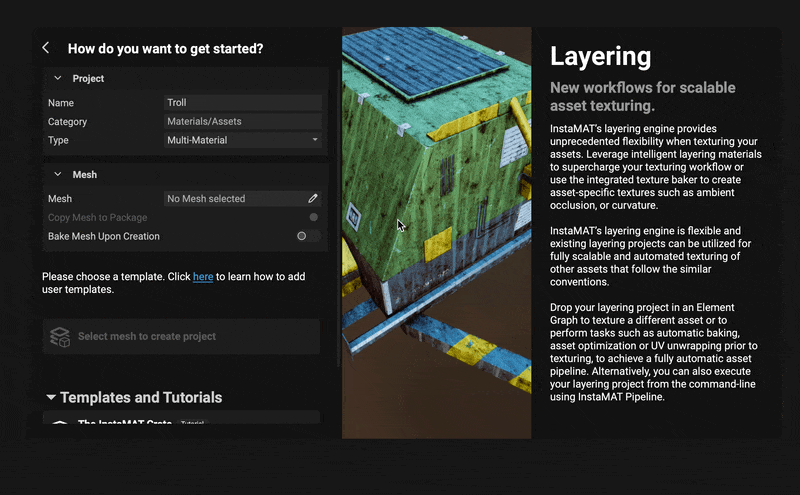The width and height of the screenshot is (800, 495).
Task: Click 'How do you want to get started?' title
Action: tap(165, 48)
